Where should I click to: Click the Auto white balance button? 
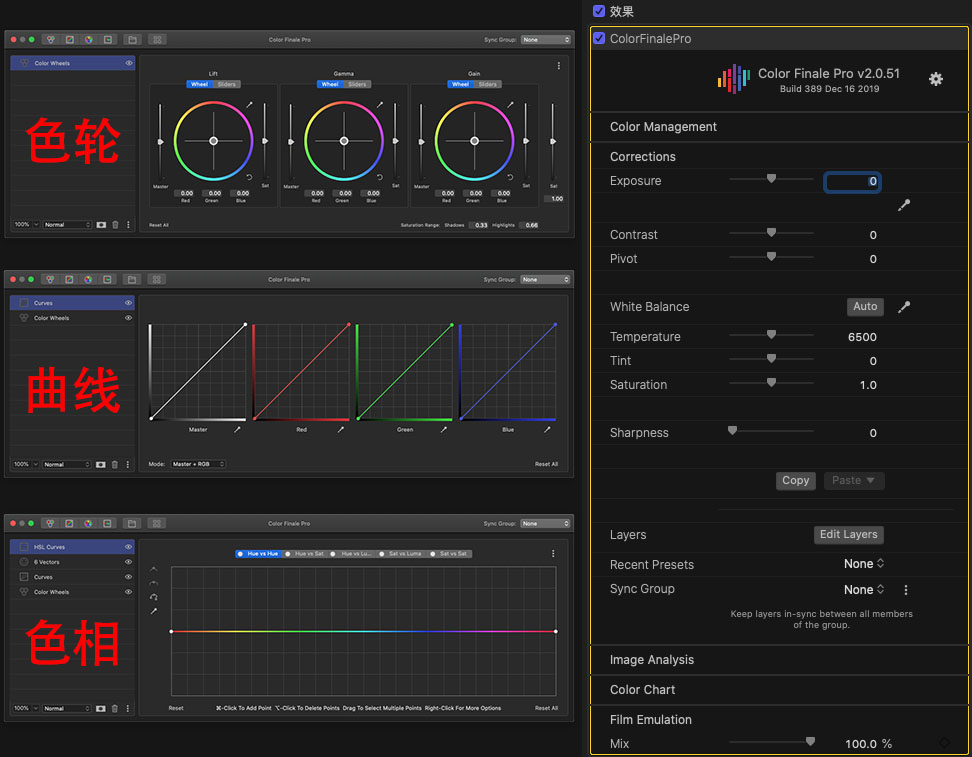point(865,307)
